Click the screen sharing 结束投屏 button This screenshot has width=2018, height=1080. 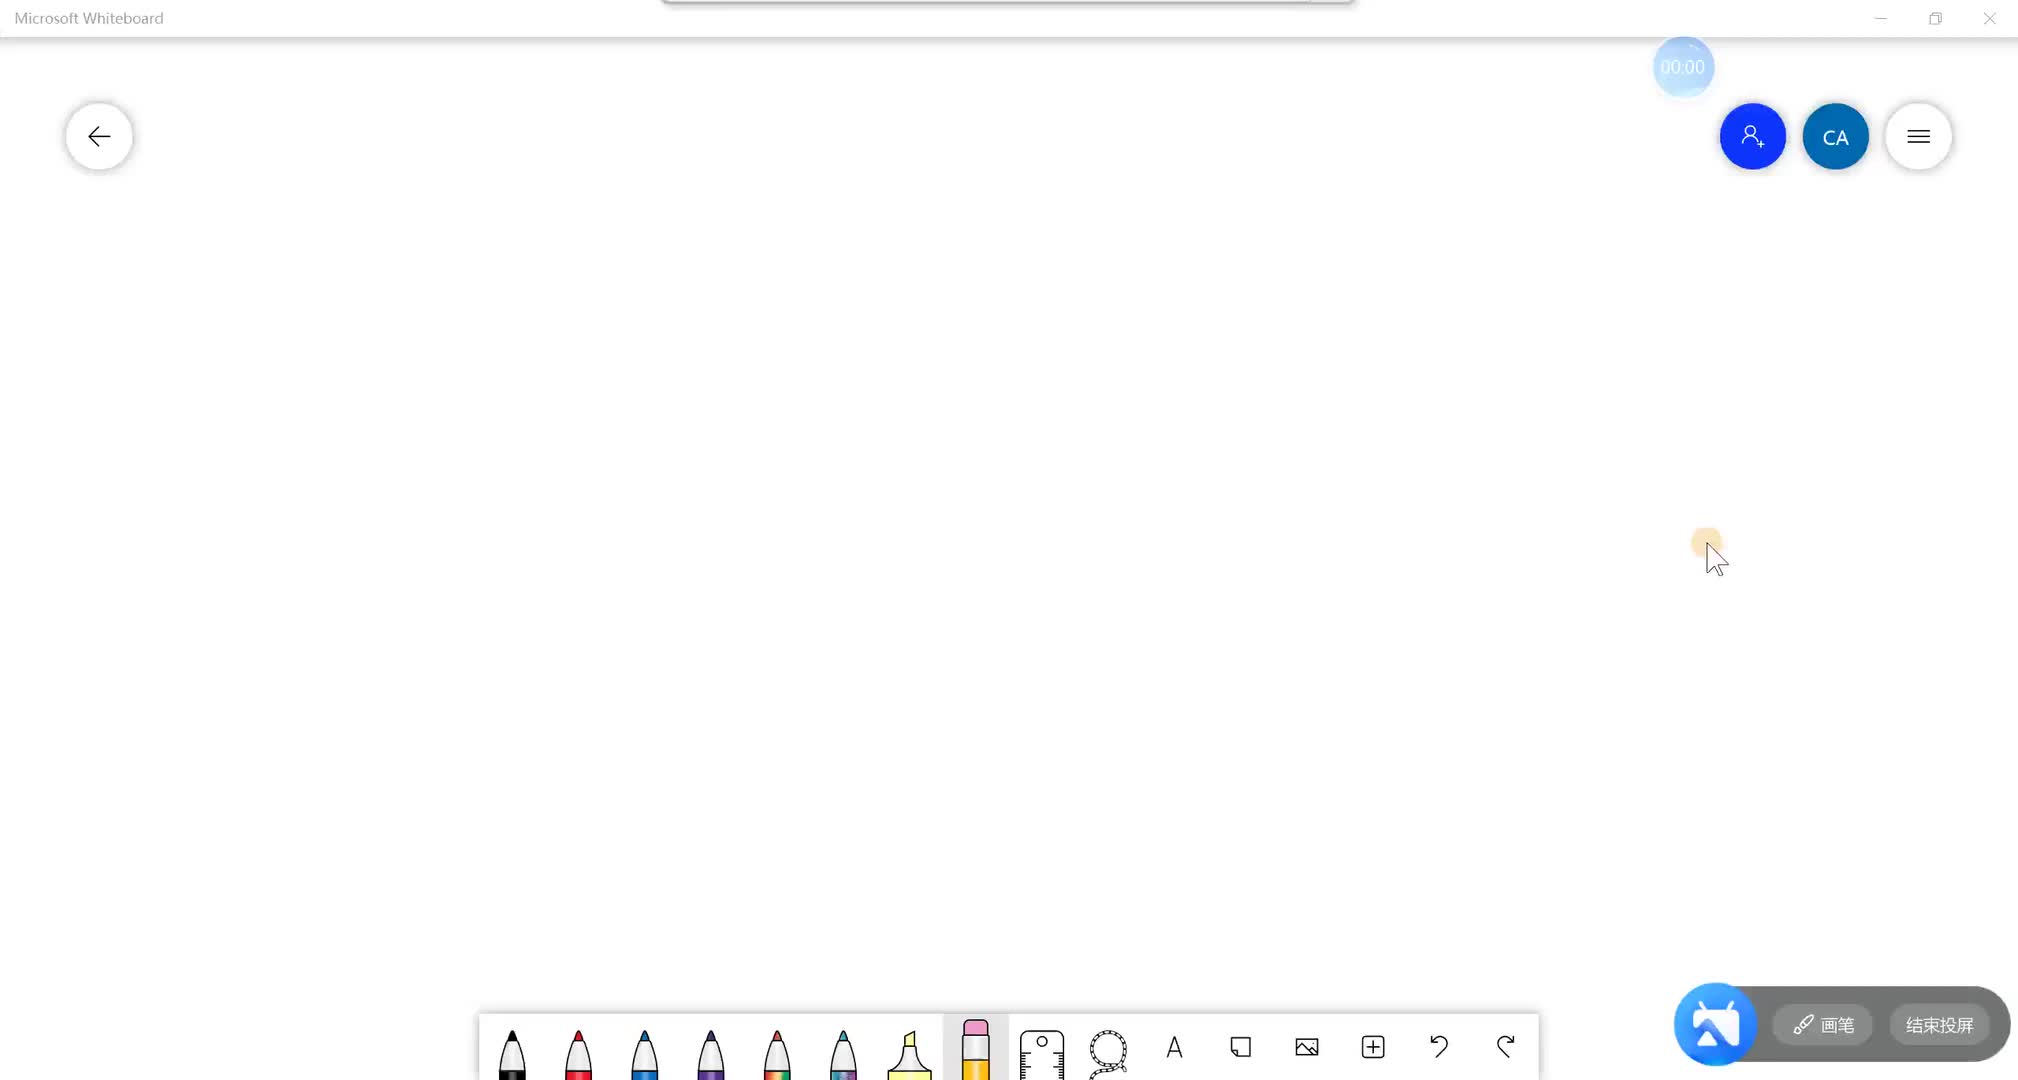coord(1938,1024)
